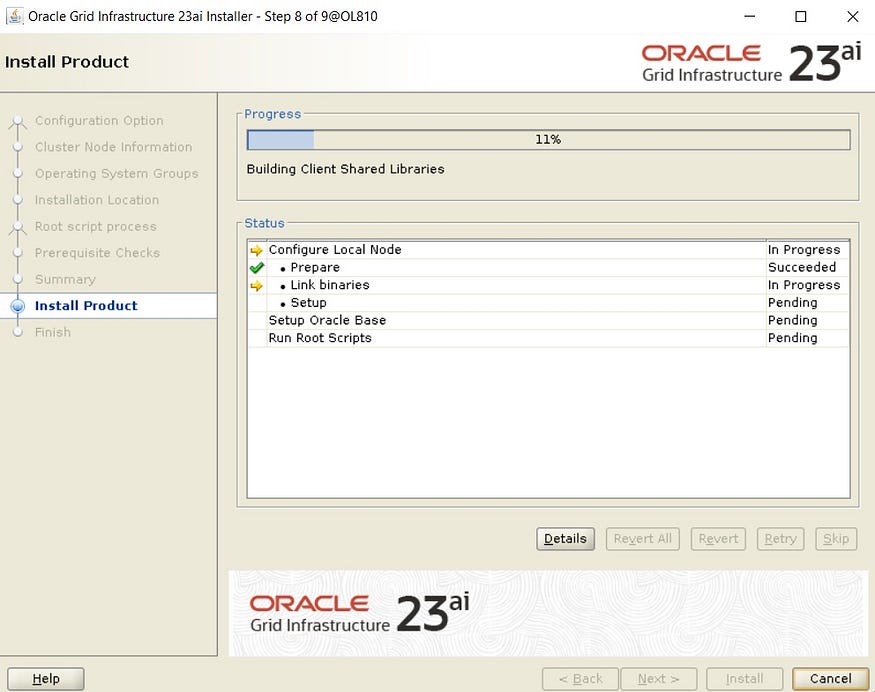Click the Install button
875x692 pixels.
tap(744, 679)
